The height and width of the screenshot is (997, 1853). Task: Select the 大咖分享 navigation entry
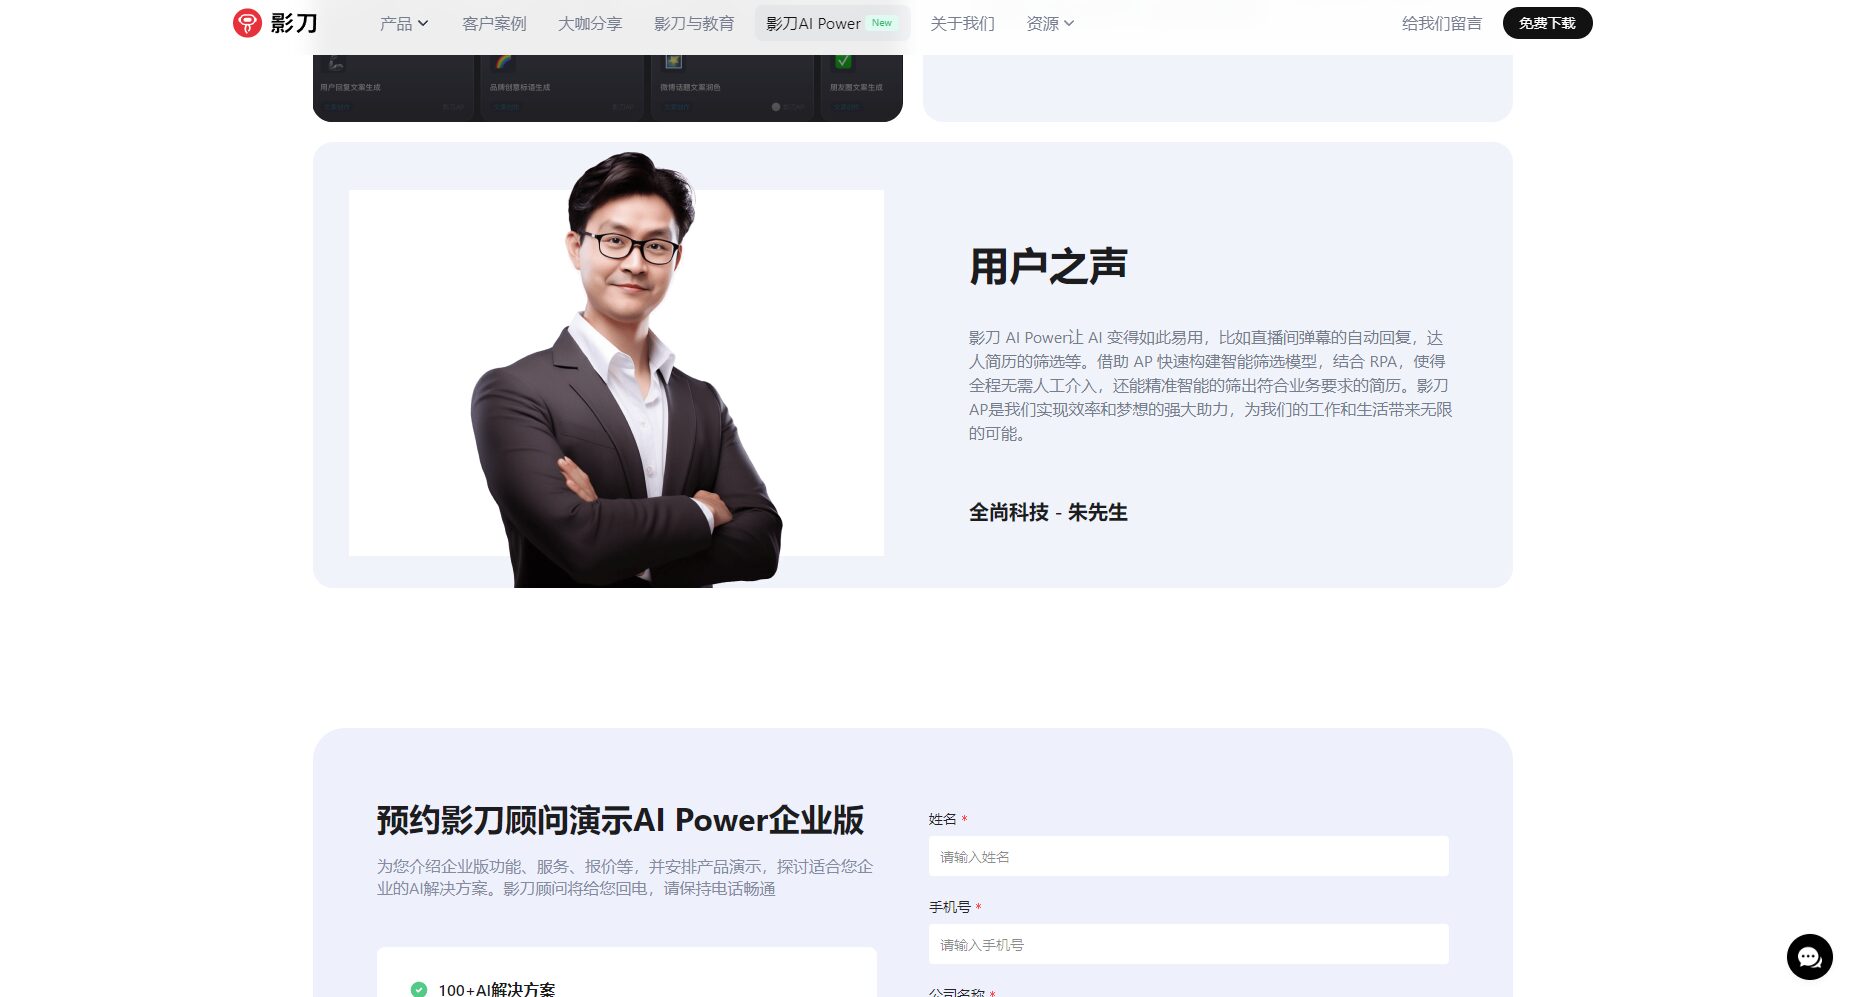[x=590, y=23]
